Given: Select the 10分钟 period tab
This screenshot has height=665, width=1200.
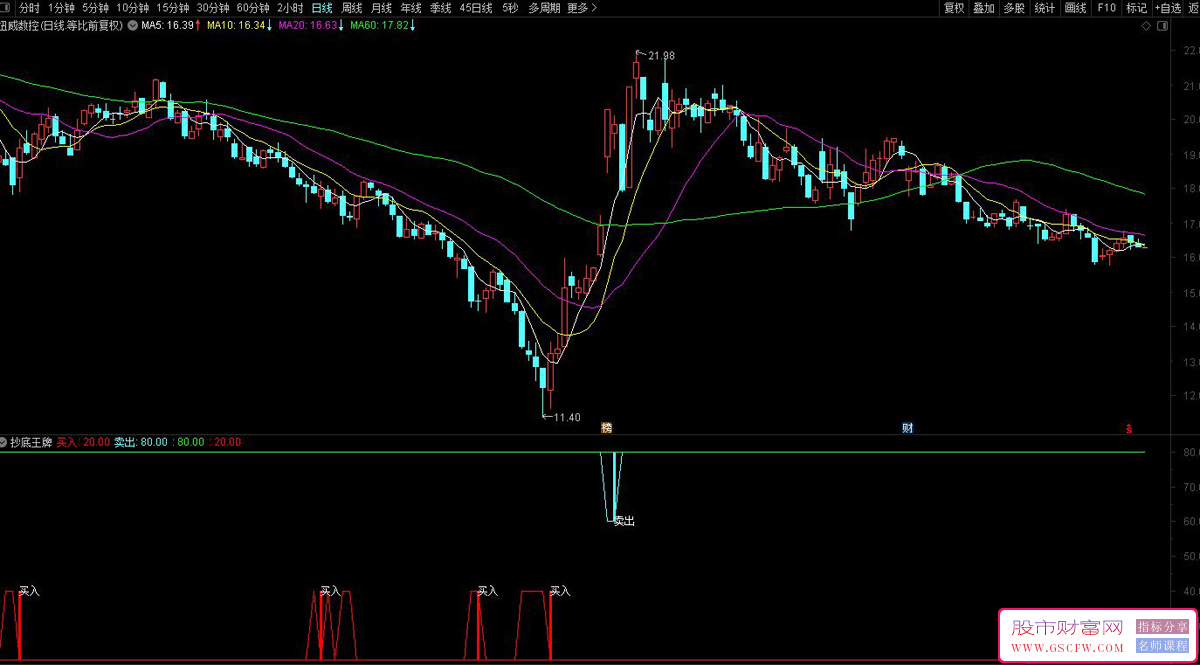Looking at the screenshot, I should click(132, 8).
